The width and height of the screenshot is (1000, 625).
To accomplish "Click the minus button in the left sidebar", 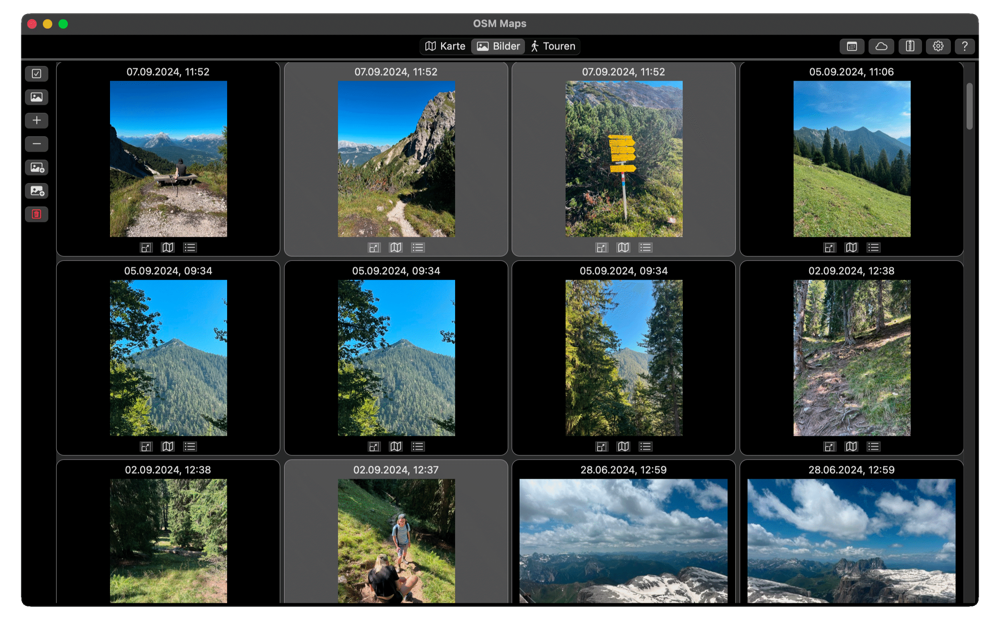I will pyautogui.click(x=36, y=143).
